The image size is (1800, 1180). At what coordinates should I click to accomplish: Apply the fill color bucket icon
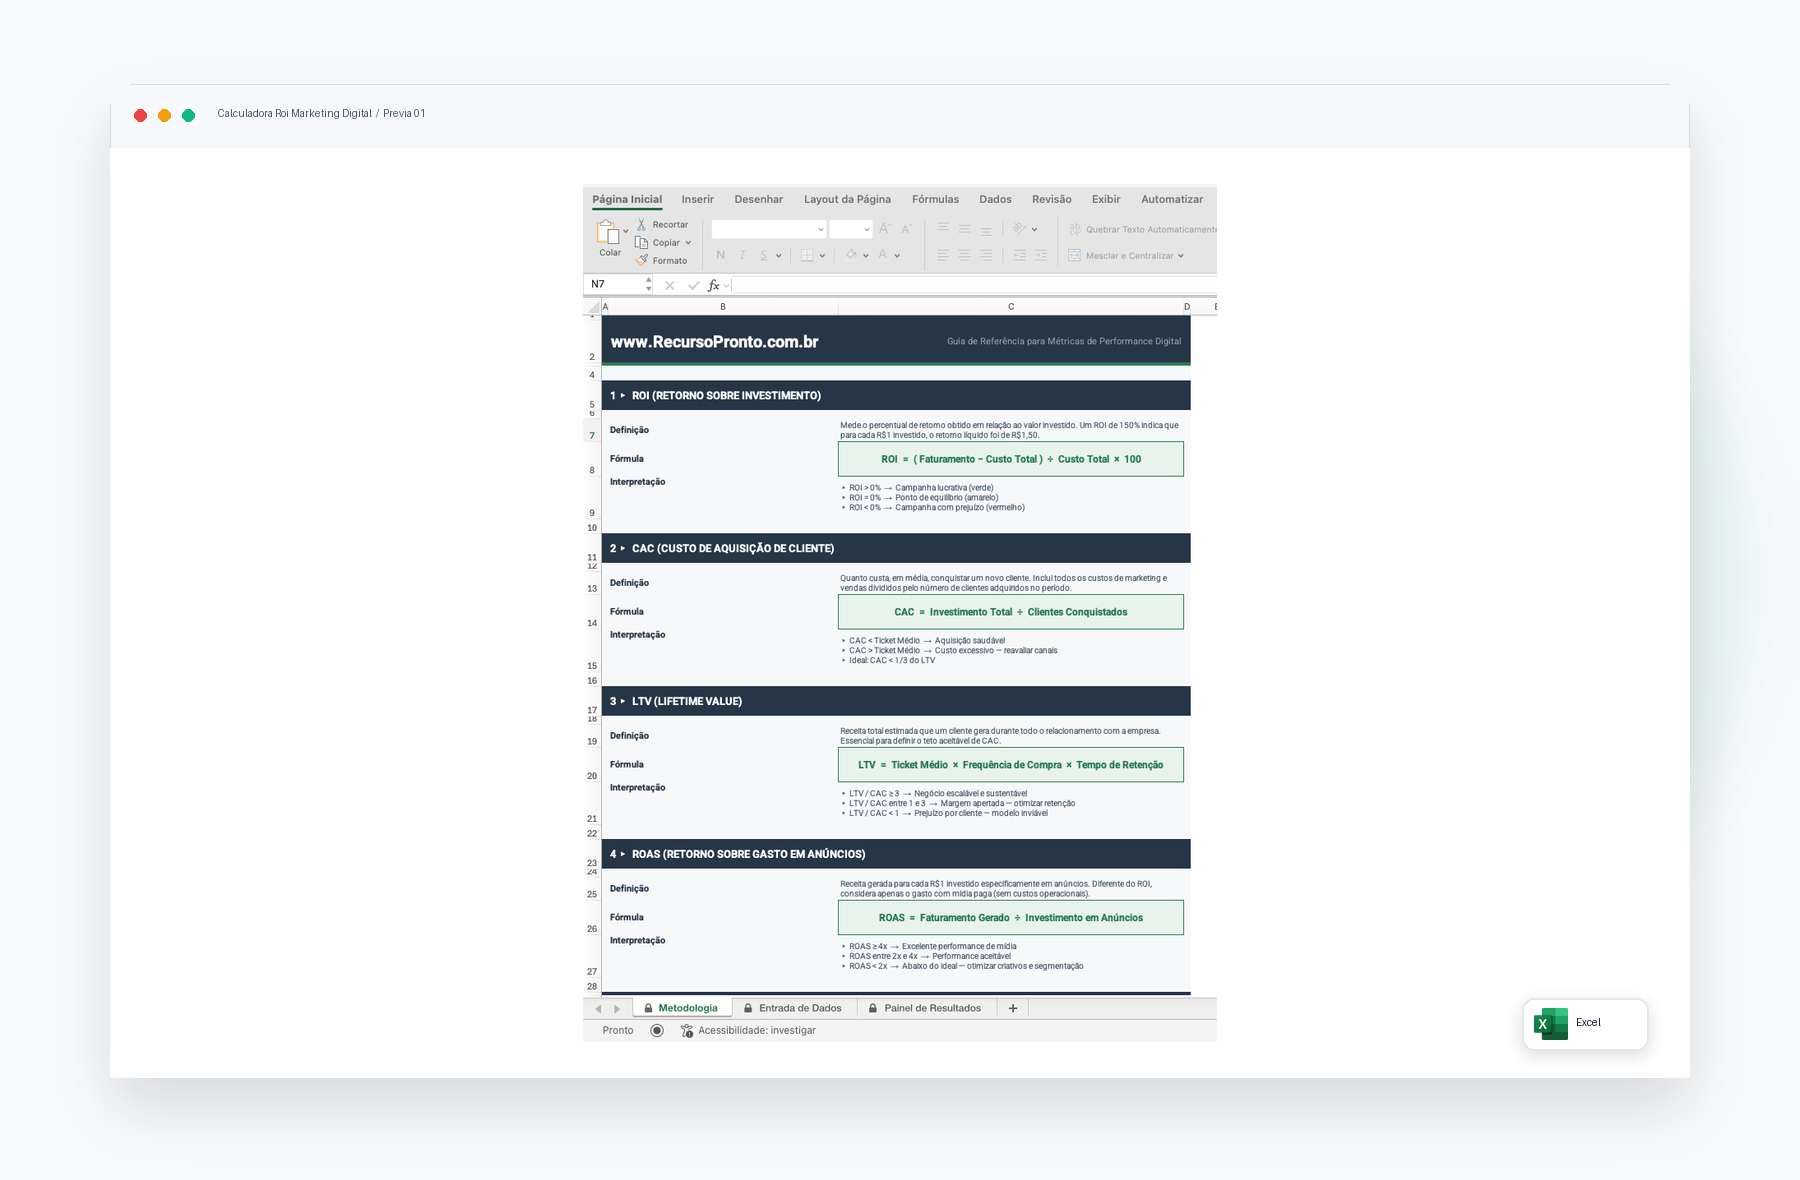pyautogui.click(x=851, y=255)
